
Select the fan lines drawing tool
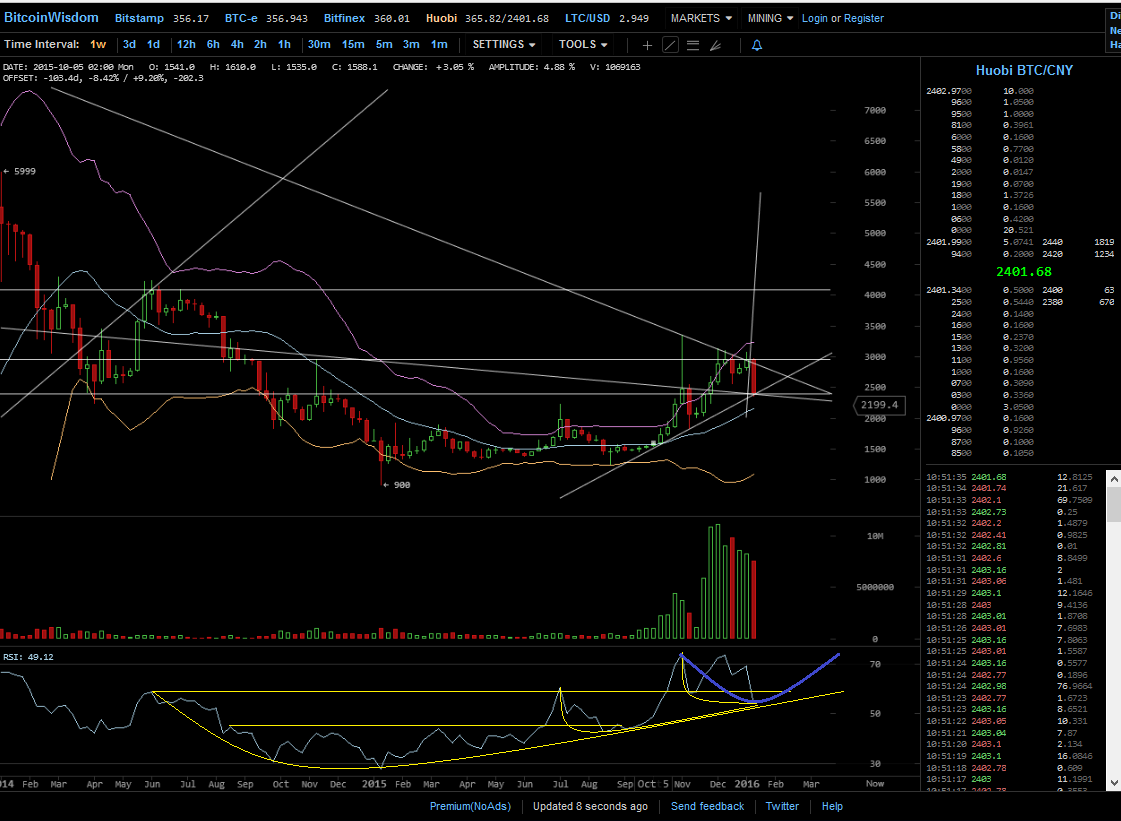tap(715, 45)
